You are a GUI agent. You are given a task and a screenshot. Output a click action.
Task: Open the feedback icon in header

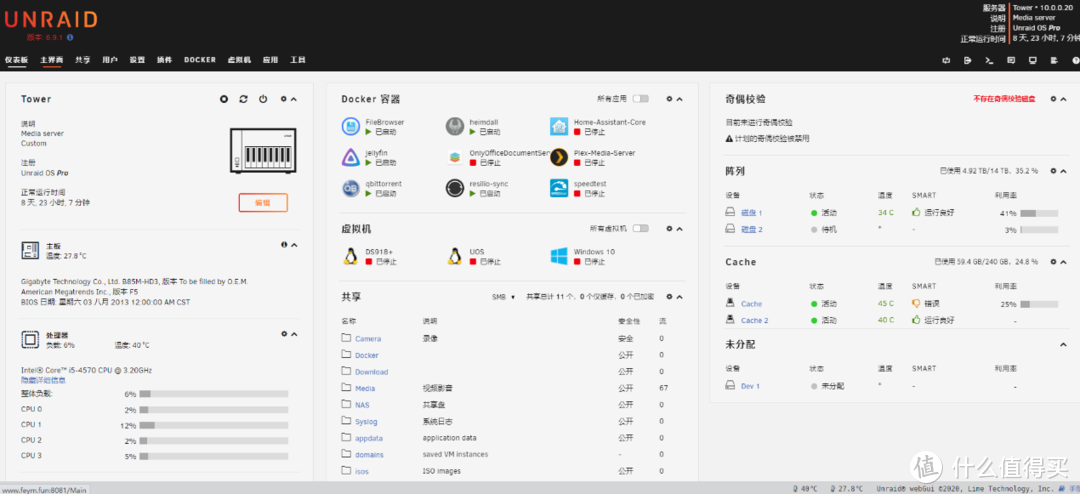[x=1010, y=61]
